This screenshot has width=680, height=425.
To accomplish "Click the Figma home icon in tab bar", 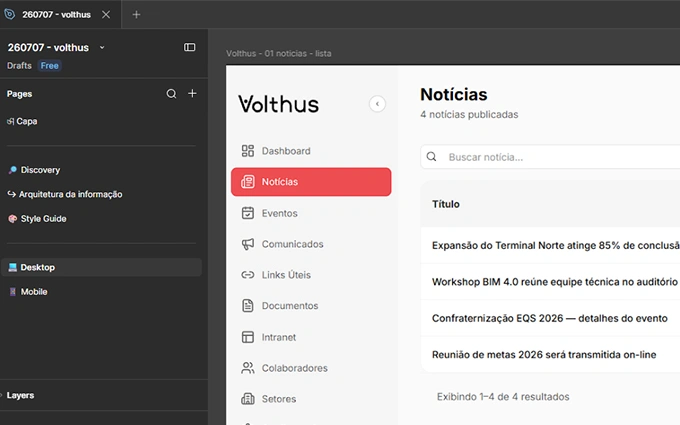I will coord(10,14).
